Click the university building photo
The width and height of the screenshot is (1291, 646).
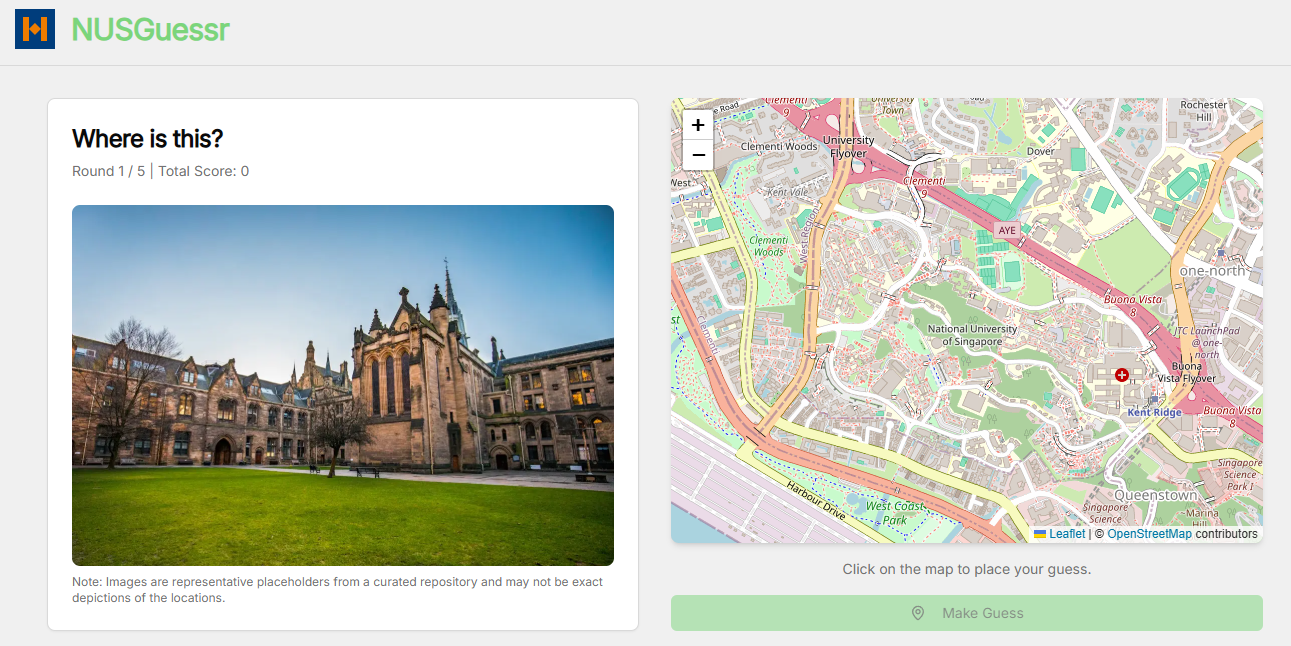pyautogui.click(x=343, y=385)
